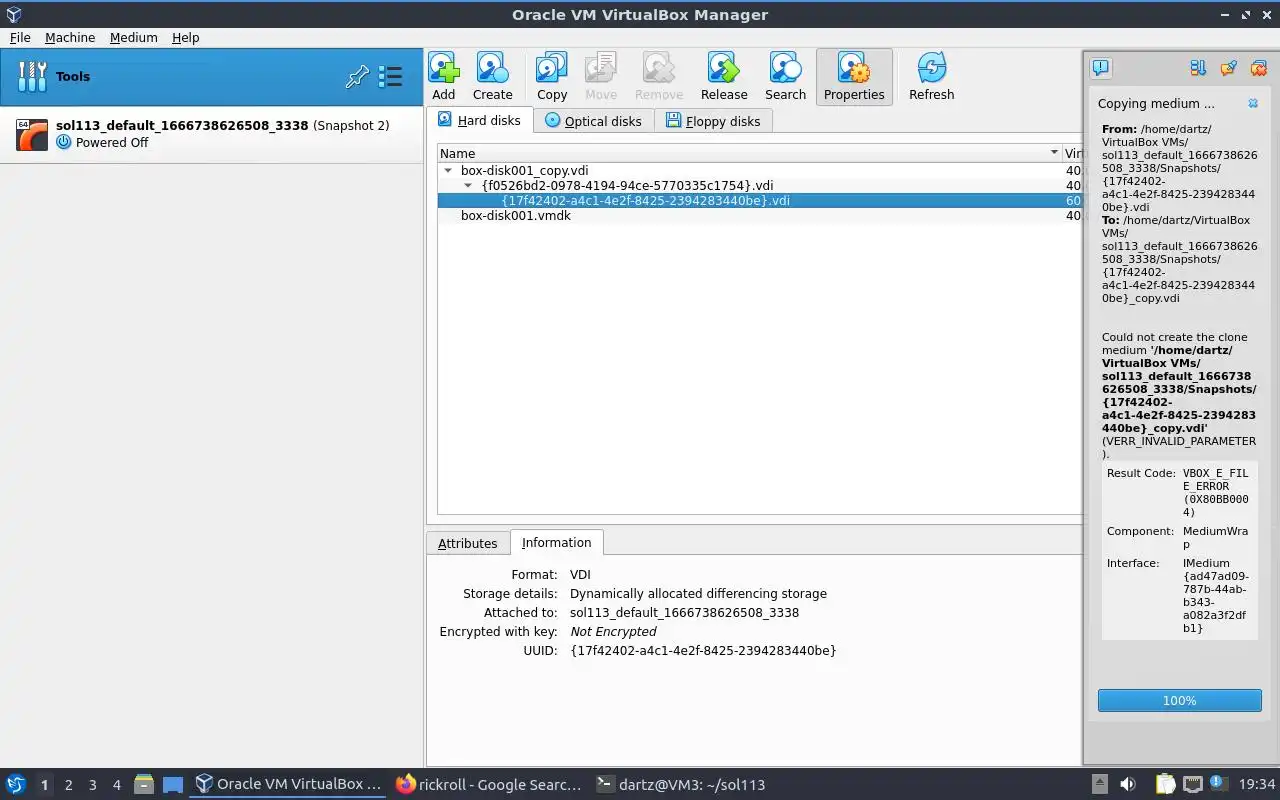Click the network tray icon
This screenshot has height=800, width=1280.
click(x=1192, y=785)
